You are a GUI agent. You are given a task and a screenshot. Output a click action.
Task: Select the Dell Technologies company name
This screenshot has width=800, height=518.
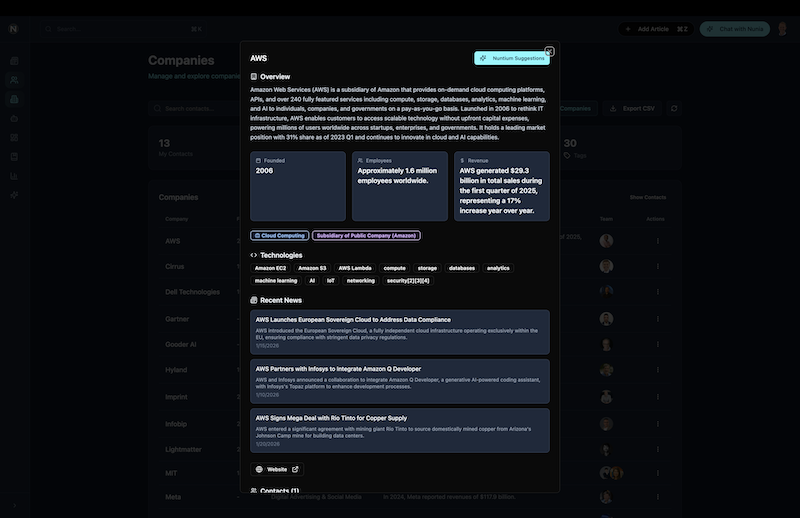tap(192, 292)
